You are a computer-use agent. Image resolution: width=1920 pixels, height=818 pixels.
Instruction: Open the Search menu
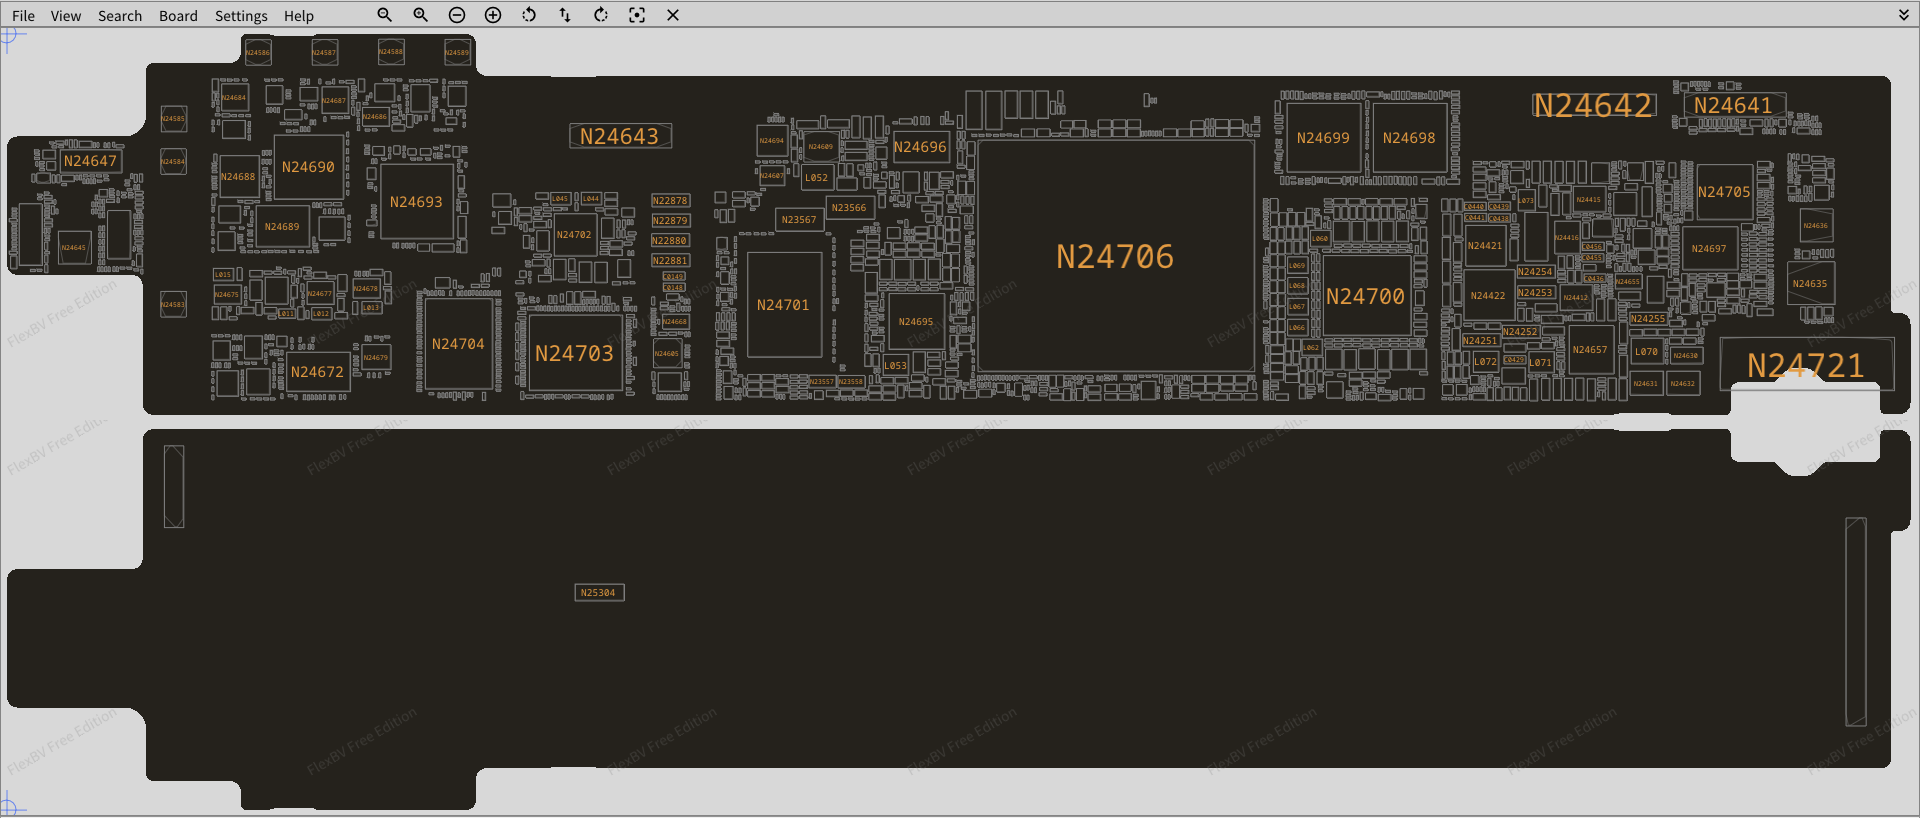point(120,16)
